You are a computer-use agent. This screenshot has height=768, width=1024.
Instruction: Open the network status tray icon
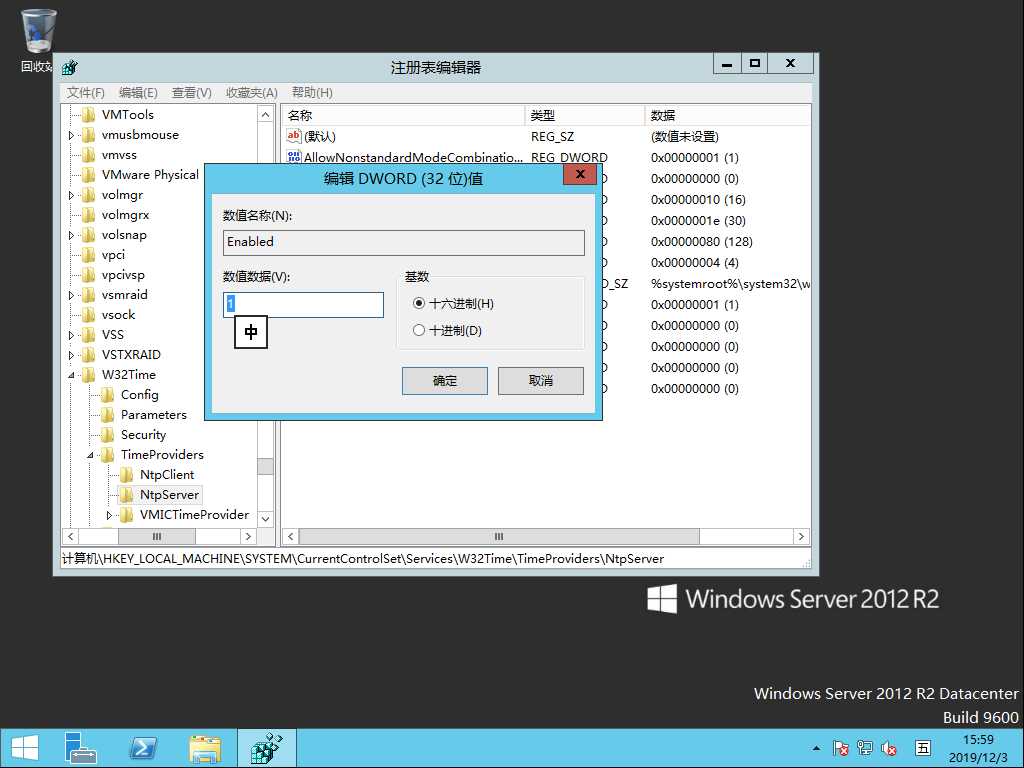[865, 748]
